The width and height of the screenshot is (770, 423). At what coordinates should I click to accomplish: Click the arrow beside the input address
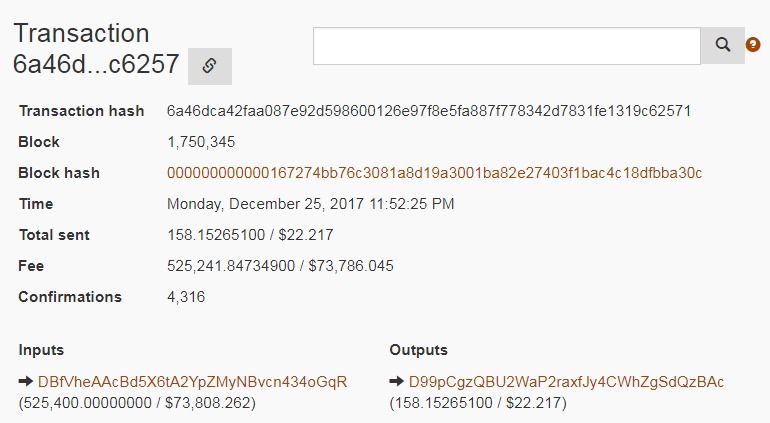coord(26,381)
